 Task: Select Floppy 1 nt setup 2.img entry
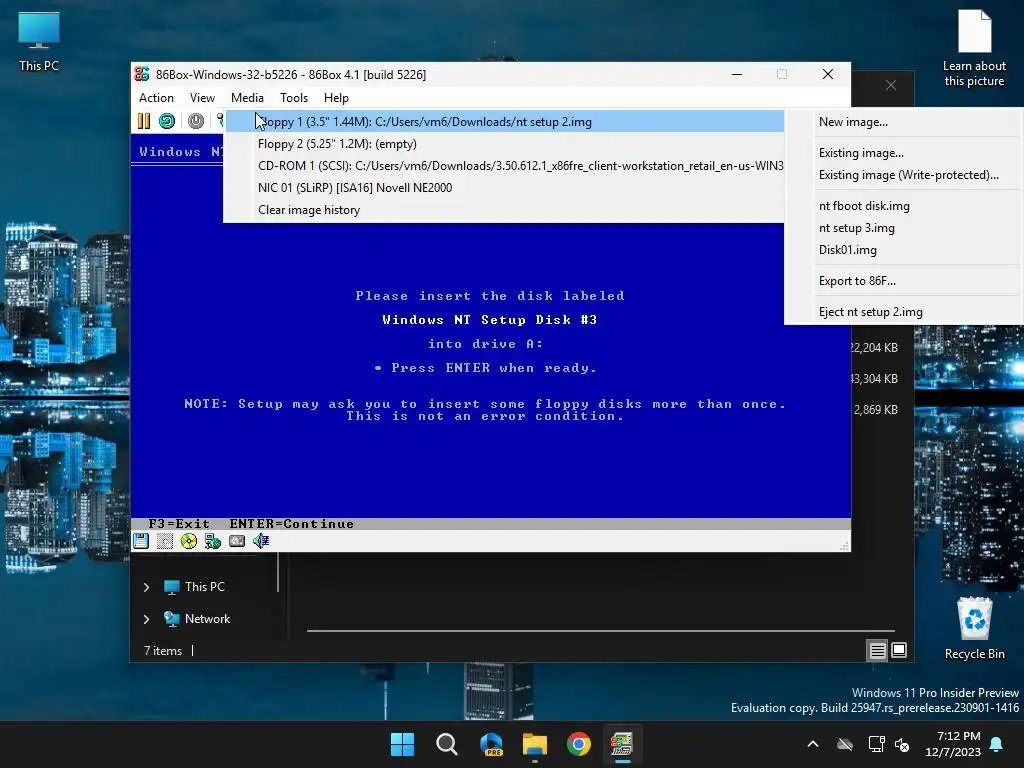504,121
